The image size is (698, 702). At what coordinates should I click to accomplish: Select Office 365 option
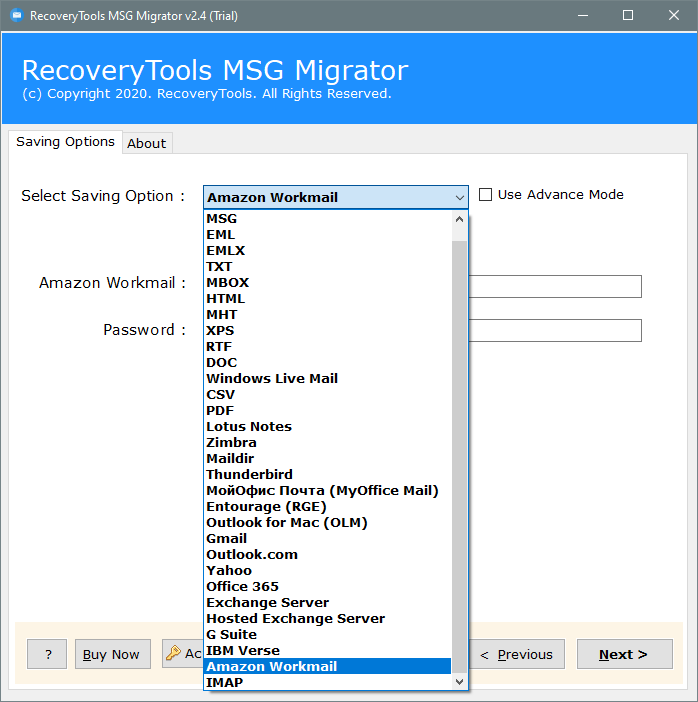tap(328, 586)
